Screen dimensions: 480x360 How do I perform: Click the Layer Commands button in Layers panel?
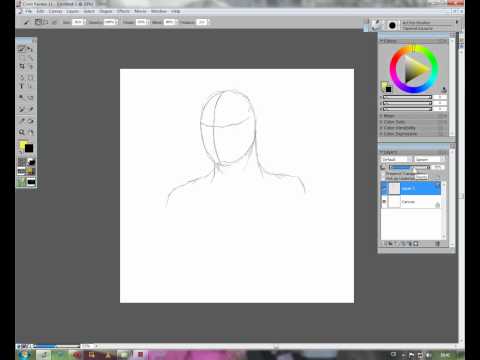coord(385,244)
